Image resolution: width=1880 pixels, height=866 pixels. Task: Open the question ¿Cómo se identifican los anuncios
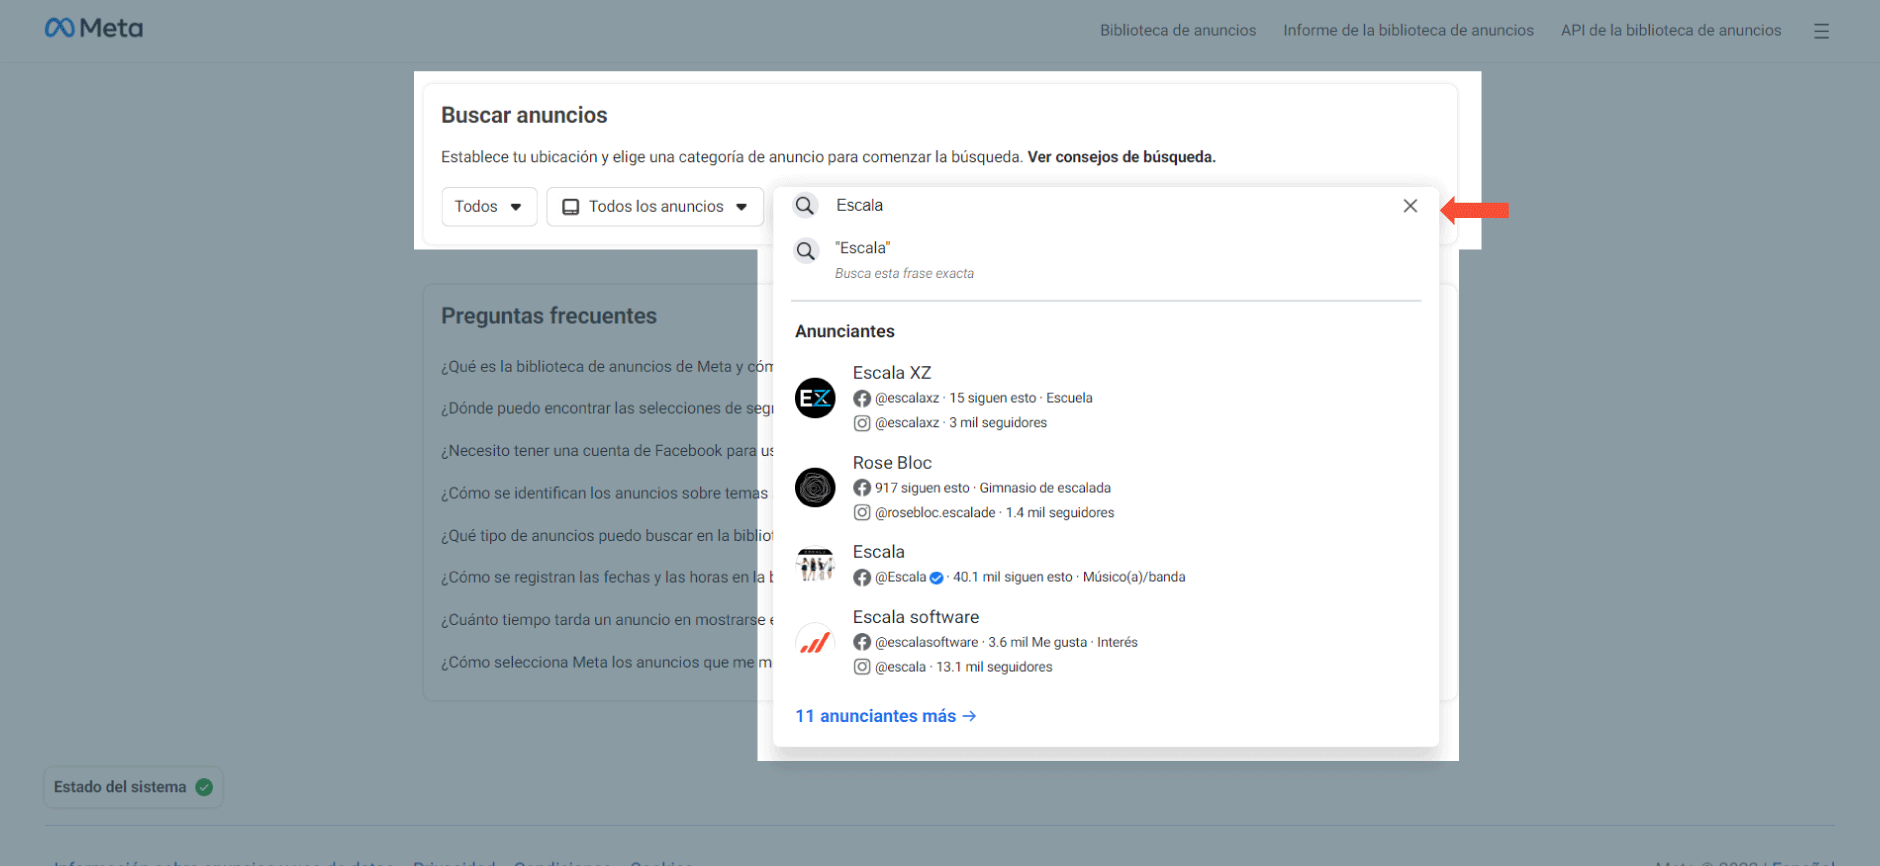tap(605, 493)
